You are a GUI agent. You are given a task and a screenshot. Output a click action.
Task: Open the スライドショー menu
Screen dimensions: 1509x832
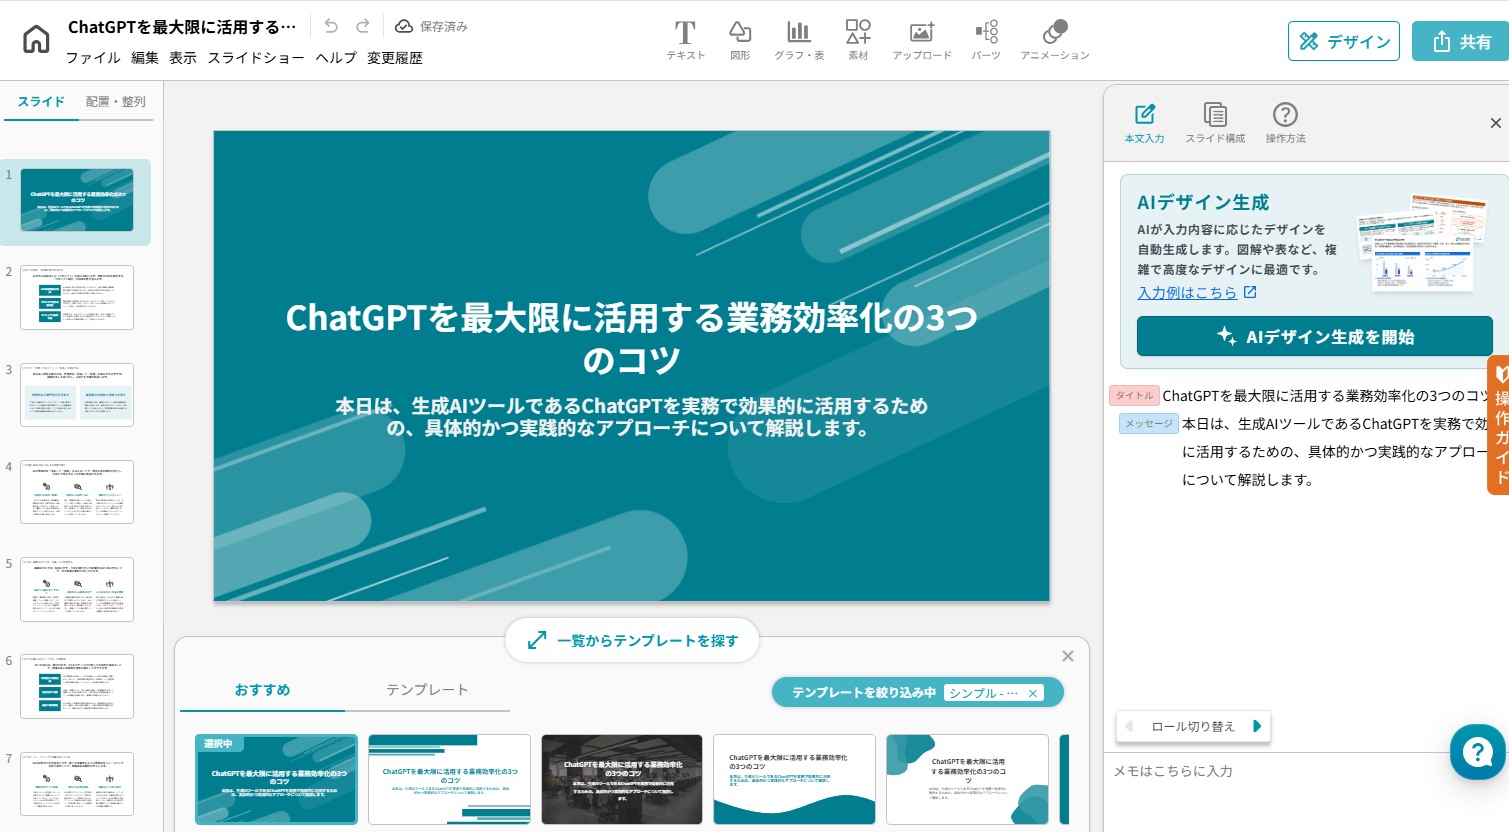(256, 58)
